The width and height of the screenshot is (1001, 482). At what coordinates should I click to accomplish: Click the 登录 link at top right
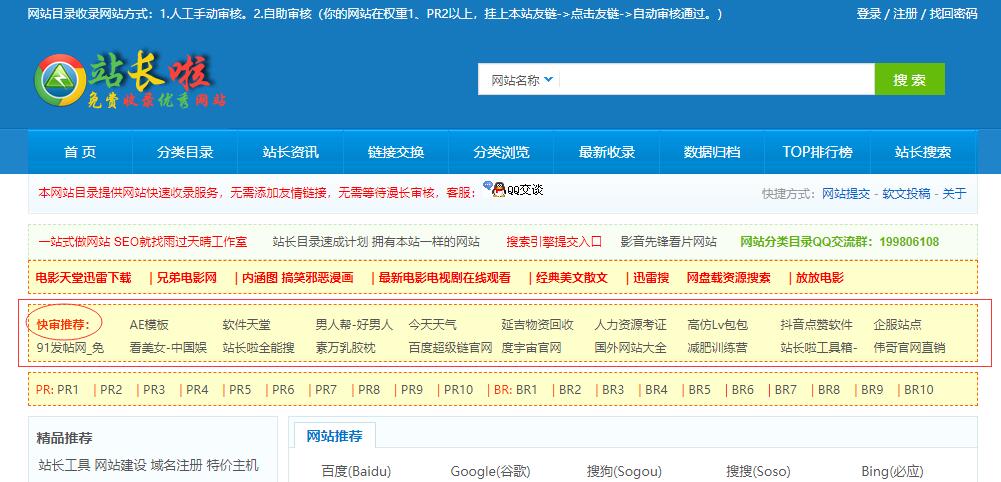[869, 14]
